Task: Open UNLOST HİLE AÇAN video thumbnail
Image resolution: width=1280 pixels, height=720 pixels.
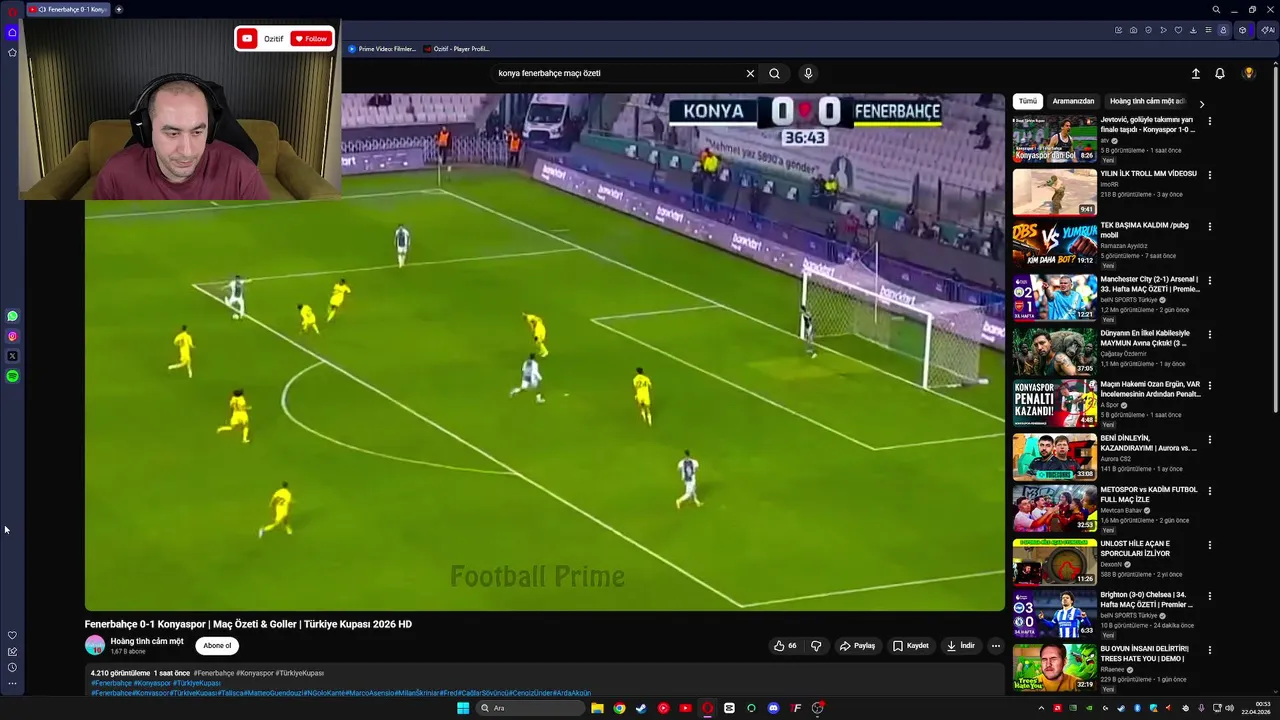Action: click(1055, 562)
